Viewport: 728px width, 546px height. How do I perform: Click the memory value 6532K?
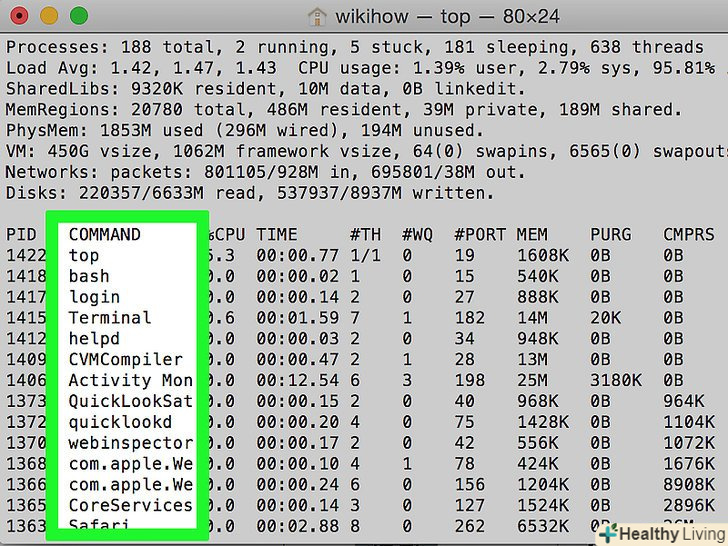pos(543,526)
